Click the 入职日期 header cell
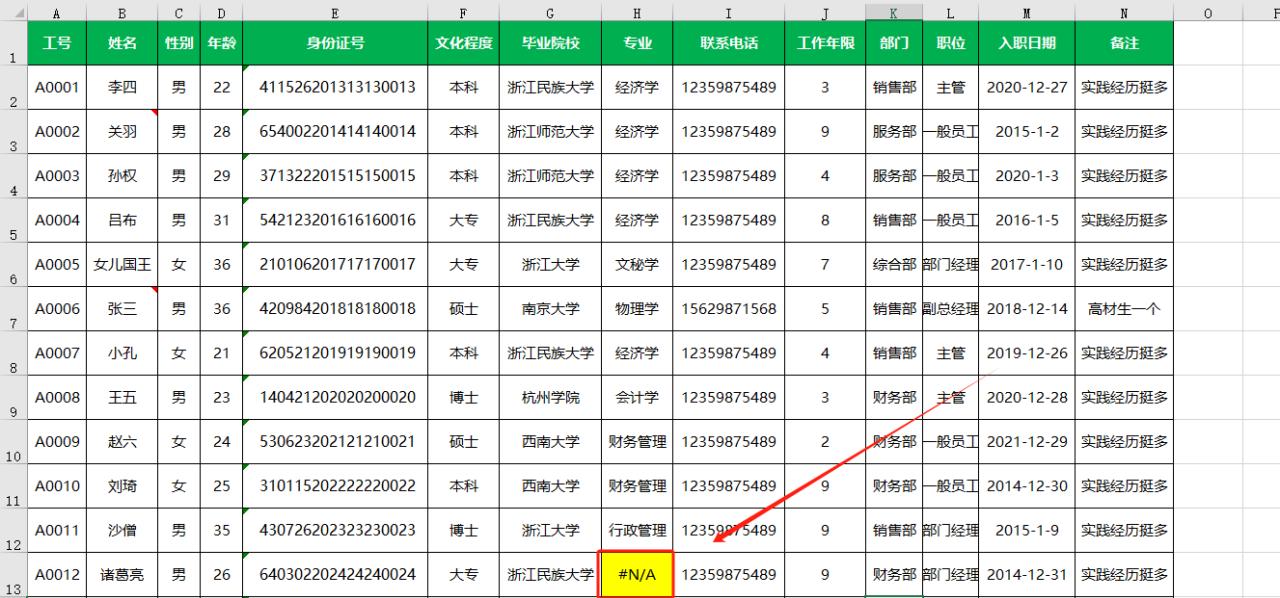 point(1027,43)
